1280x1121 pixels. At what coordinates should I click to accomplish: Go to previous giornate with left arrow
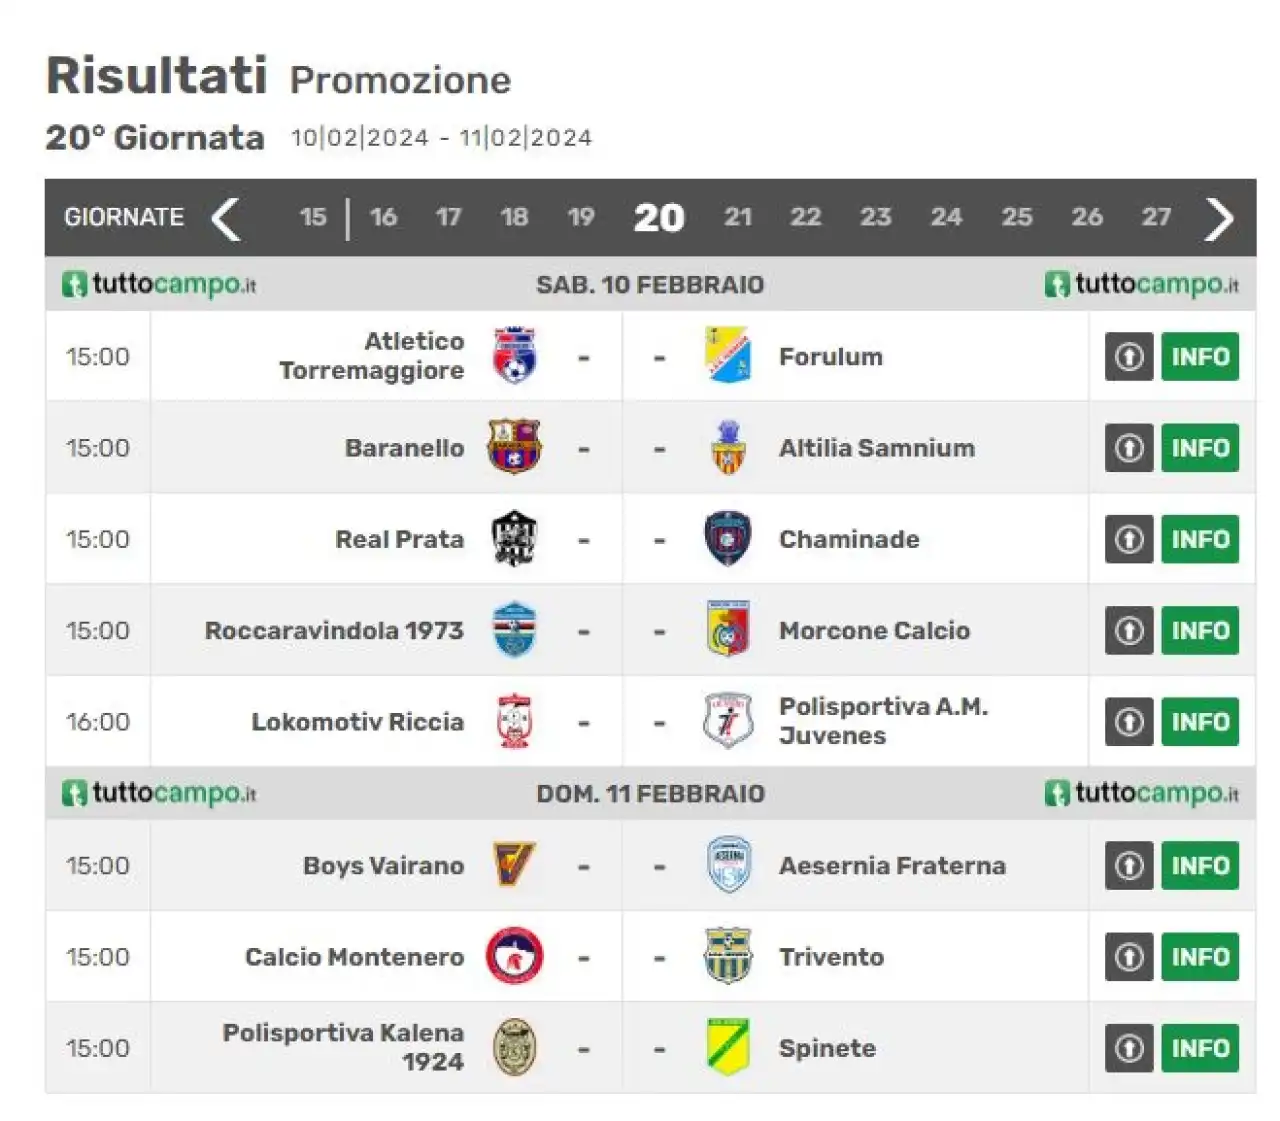click(x=227, y=218)
